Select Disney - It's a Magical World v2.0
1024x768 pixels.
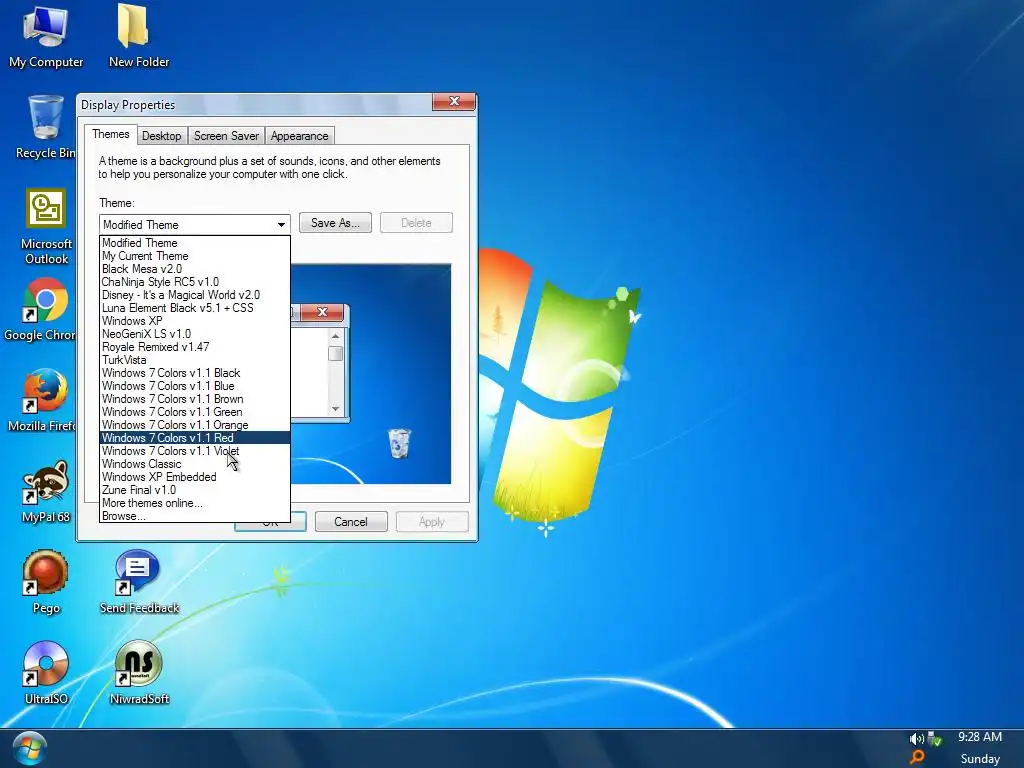[195, 295]
